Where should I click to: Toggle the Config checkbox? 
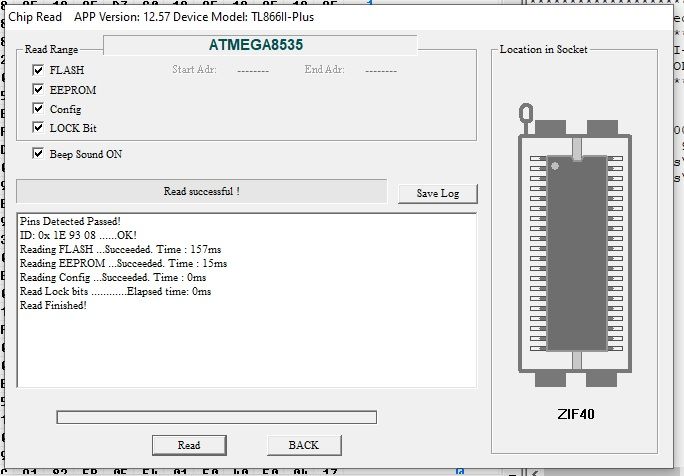coord(38,108)
